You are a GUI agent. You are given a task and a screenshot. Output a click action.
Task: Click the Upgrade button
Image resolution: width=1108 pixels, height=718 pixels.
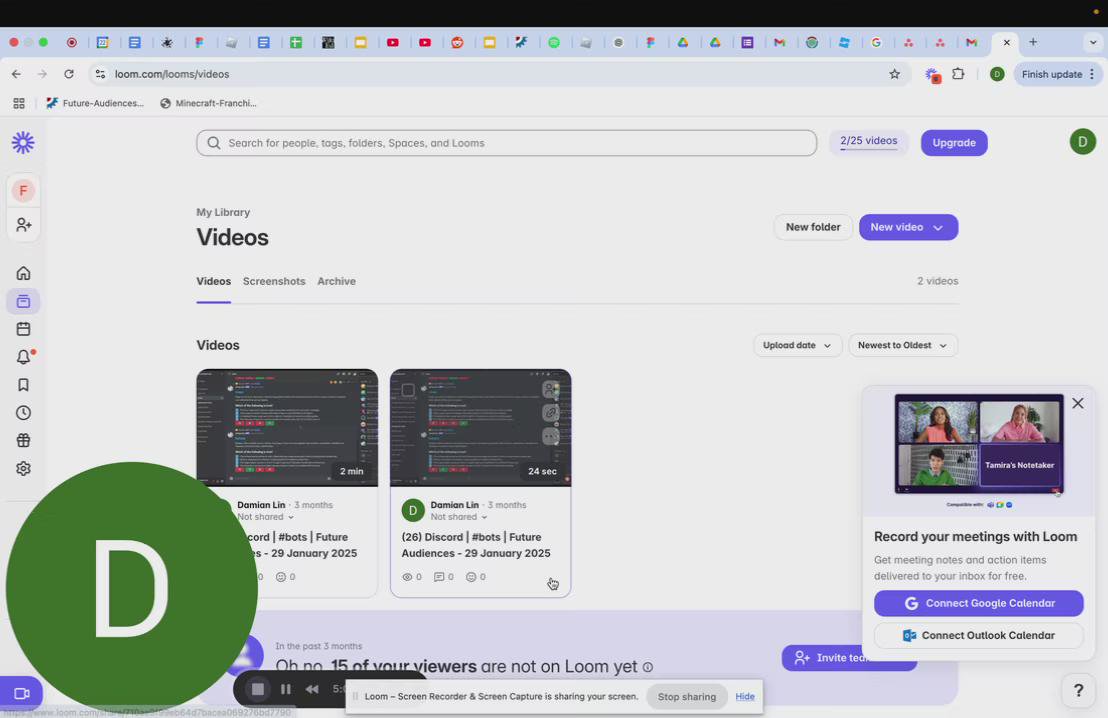954,143
